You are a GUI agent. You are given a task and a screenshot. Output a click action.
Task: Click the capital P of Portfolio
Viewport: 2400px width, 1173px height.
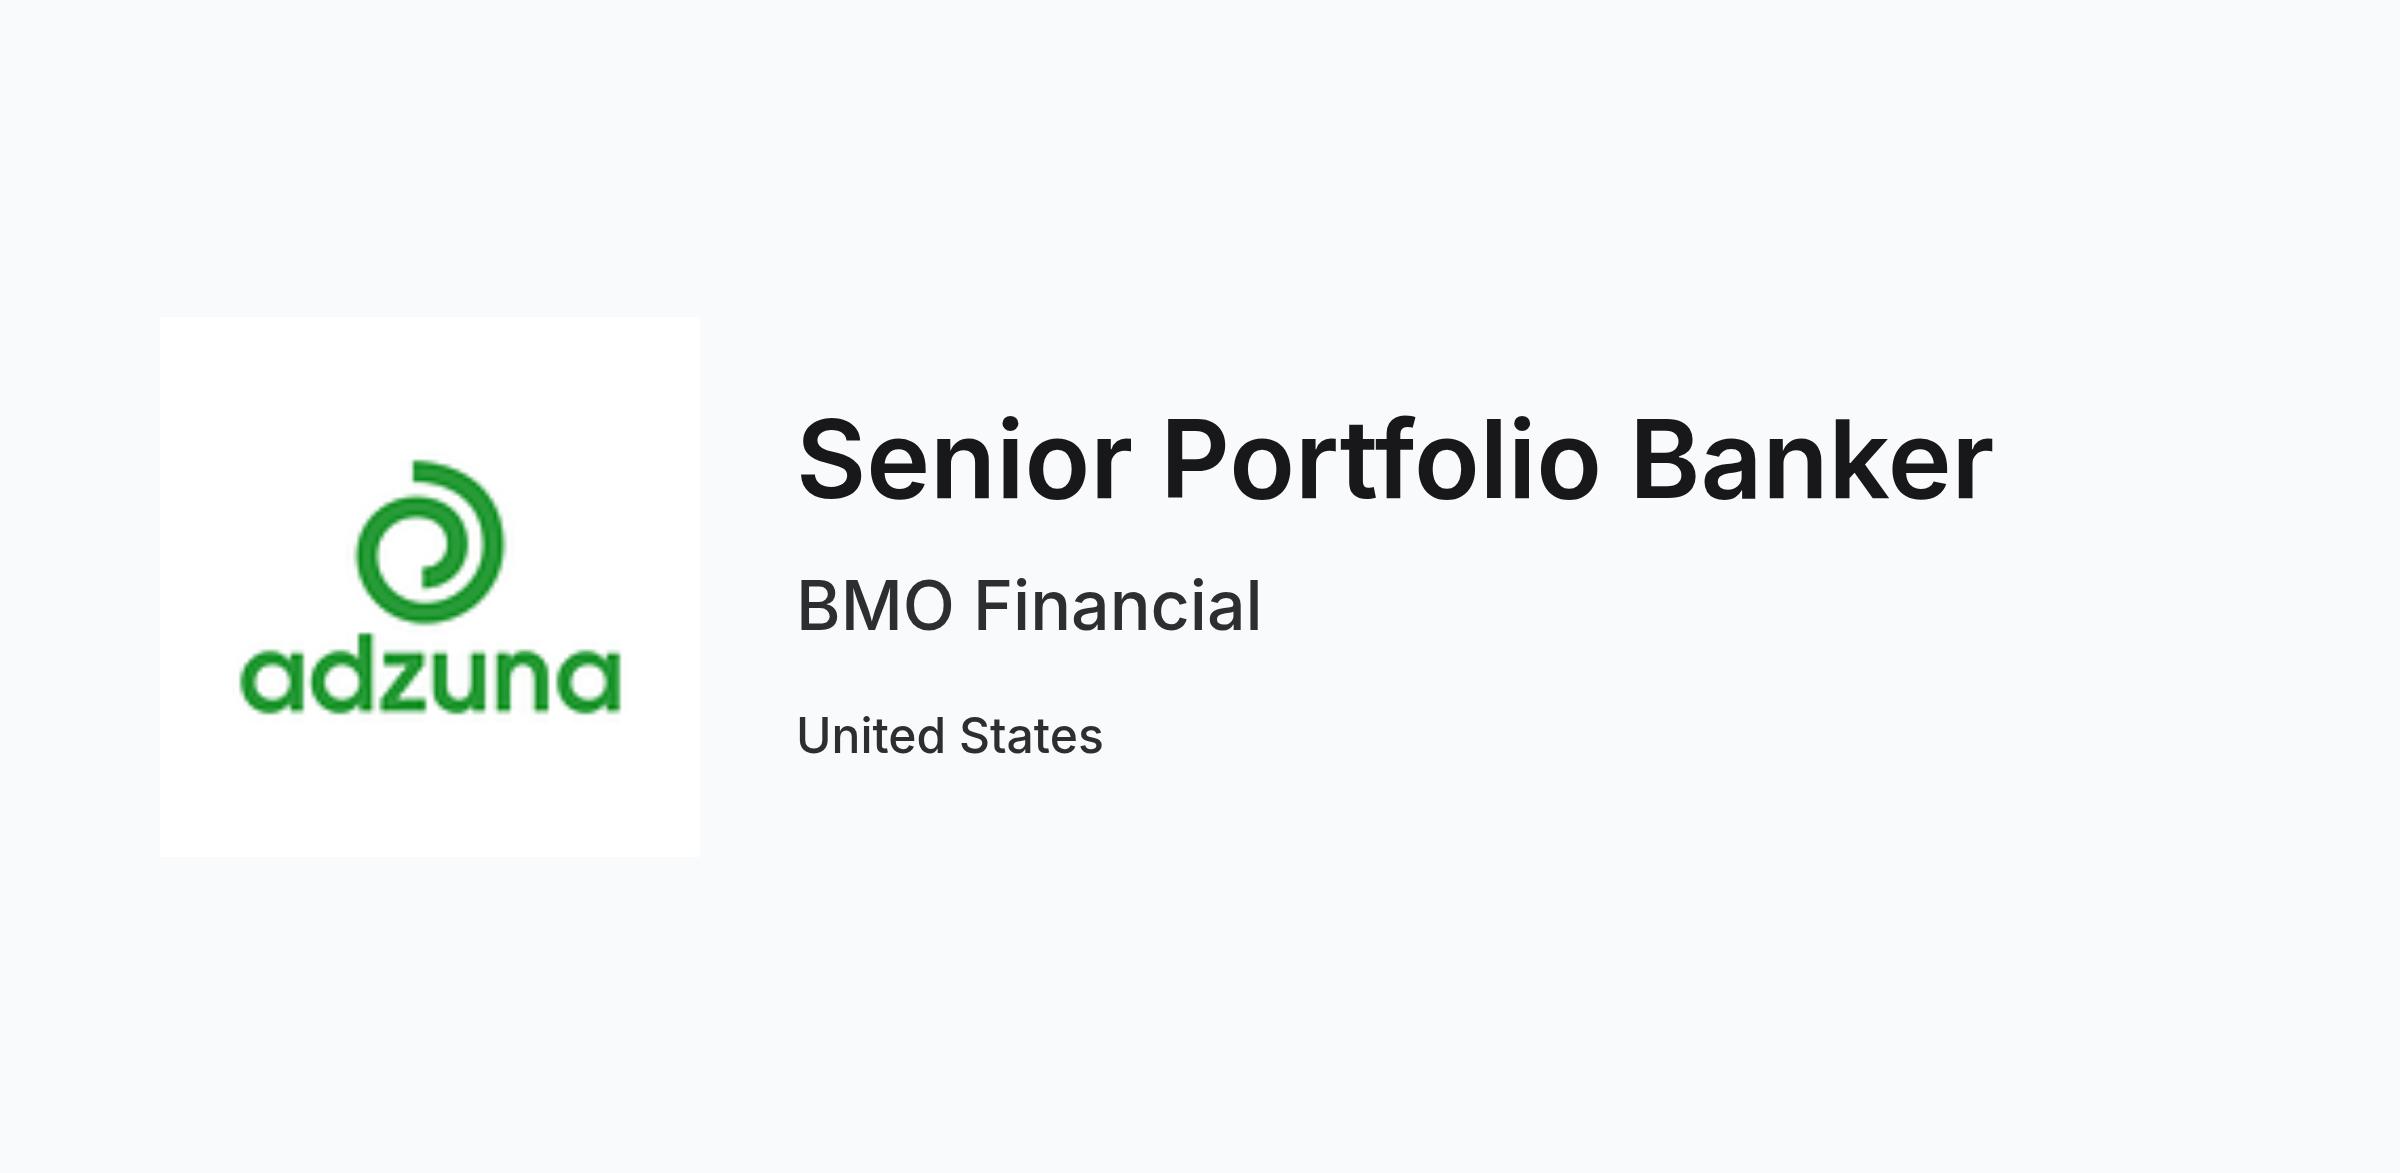1195,460
